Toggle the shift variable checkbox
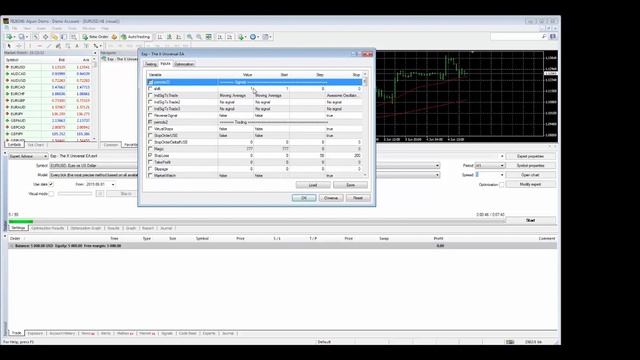The width and height of the screenshot is (640, 360). click(x=150, y=89)
